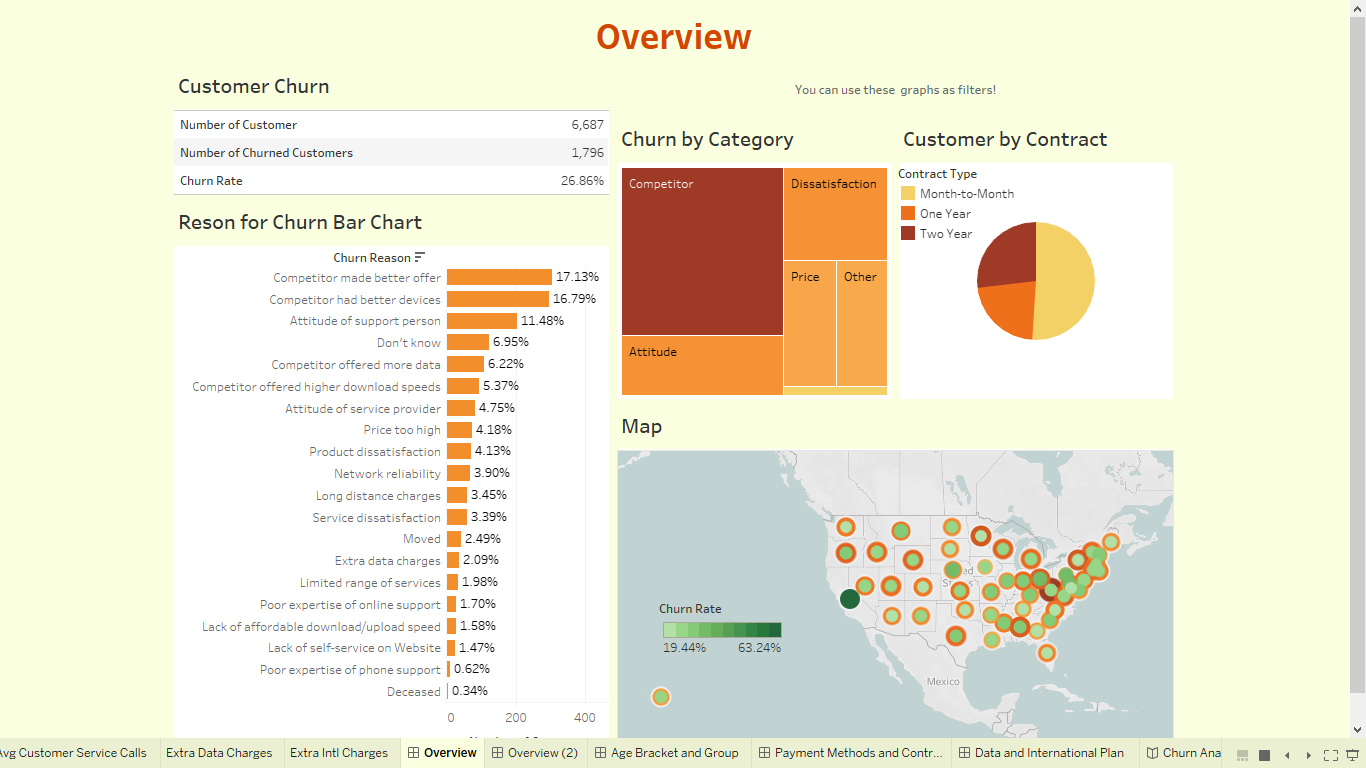
Task: Click the dark solid square view icon
Action: [1264, 755]
